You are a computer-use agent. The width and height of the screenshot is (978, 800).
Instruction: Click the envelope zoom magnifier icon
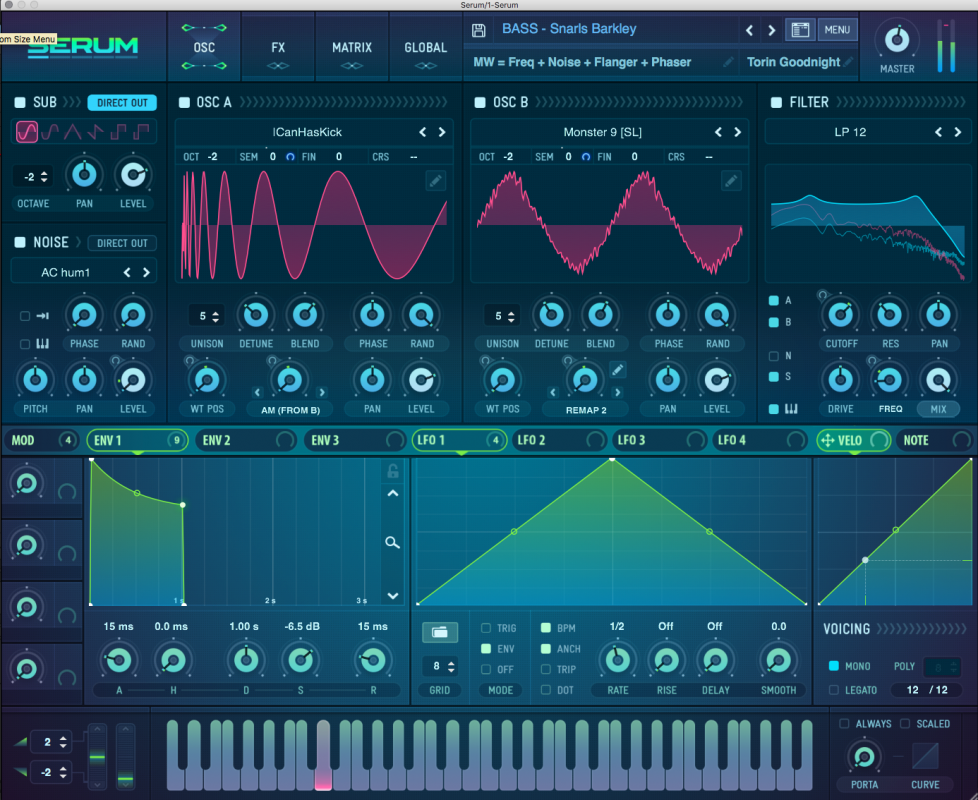coord(392,542)
